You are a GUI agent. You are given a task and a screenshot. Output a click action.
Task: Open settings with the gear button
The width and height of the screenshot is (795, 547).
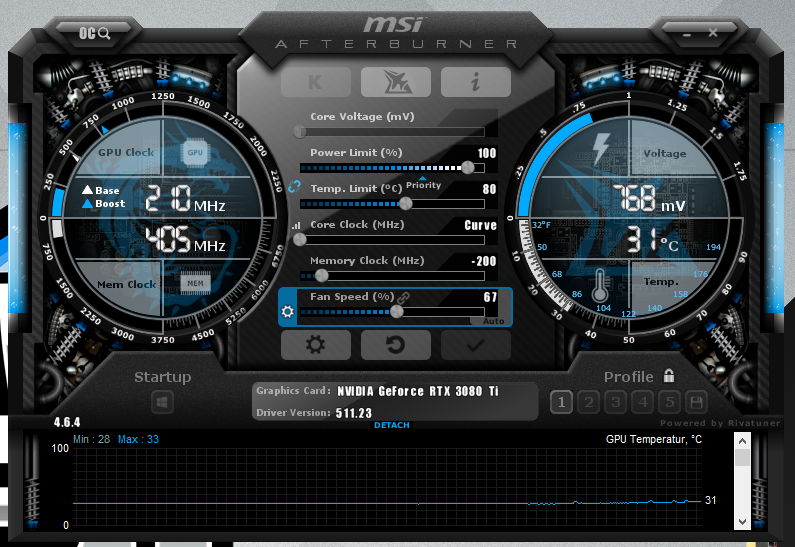pos(315,345)
